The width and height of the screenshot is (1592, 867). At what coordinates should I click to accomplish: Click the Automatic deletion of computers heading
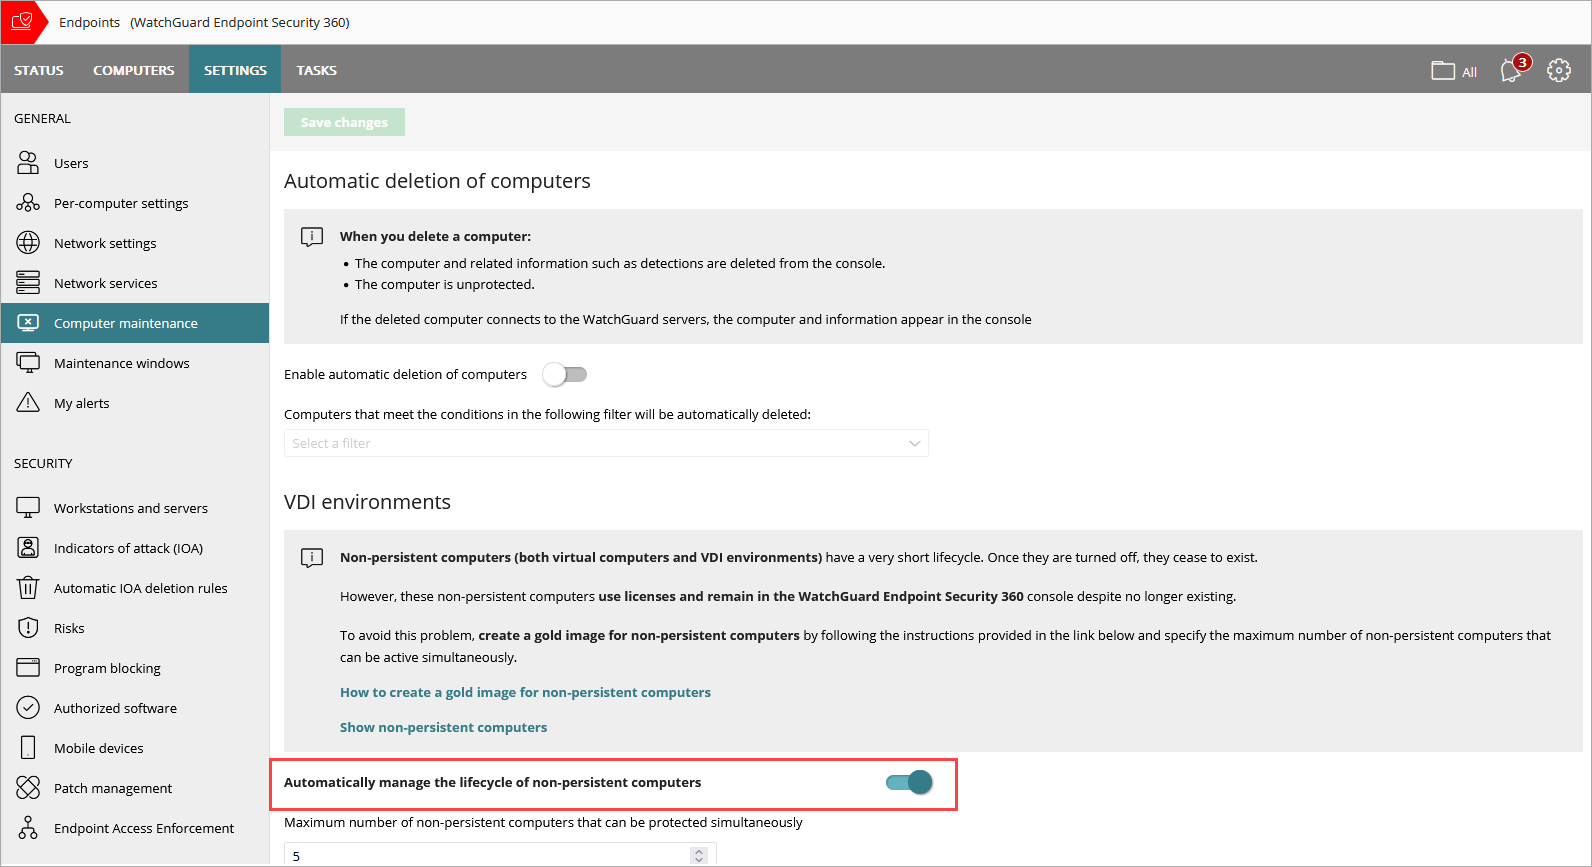coord(437,181)
